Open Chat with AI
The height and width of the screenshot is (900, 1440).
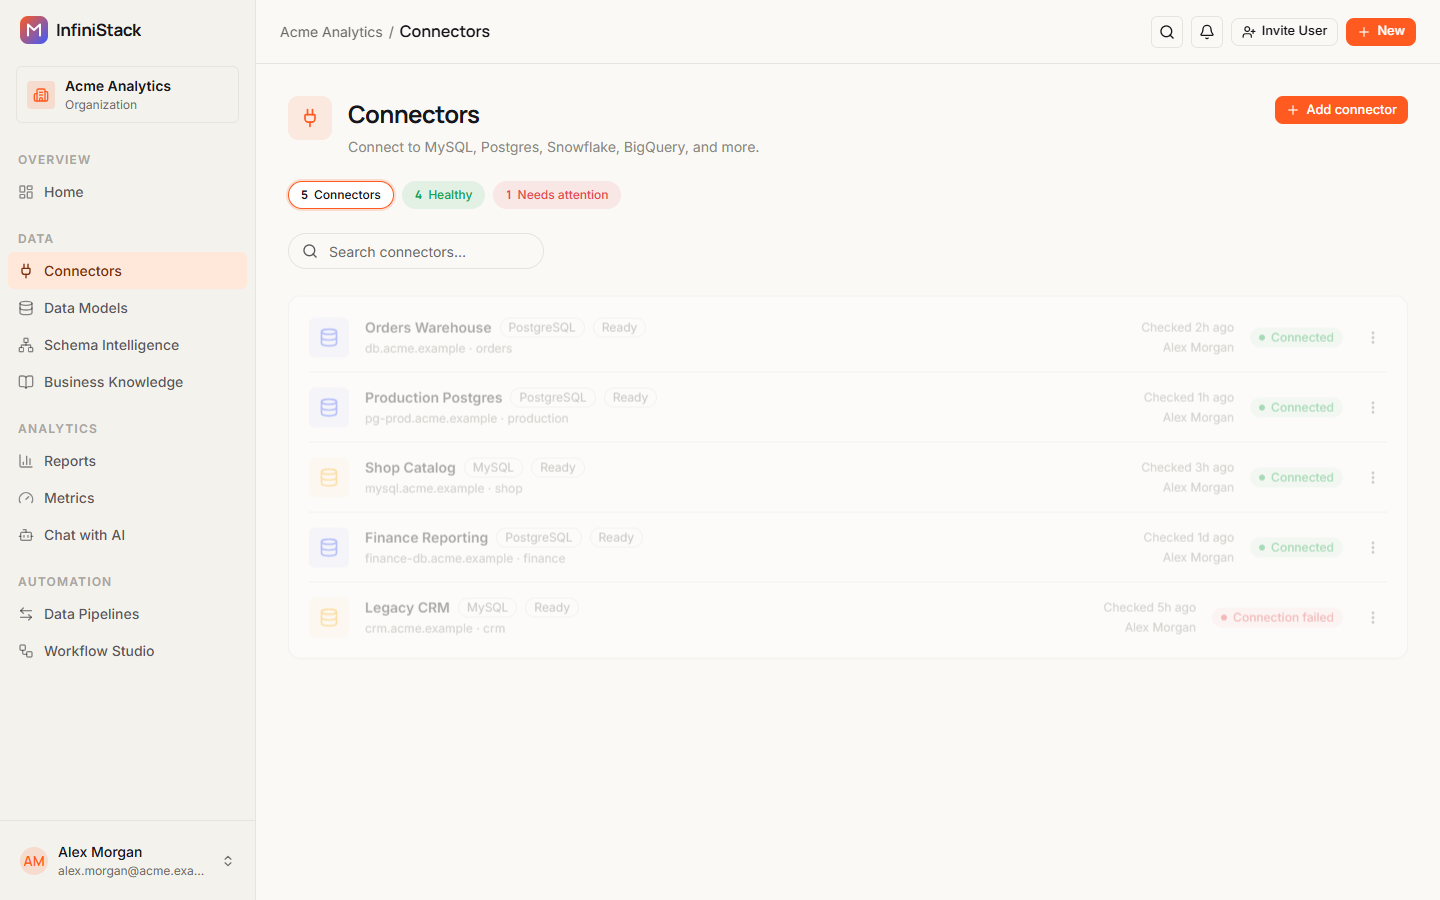click(127, 535)
